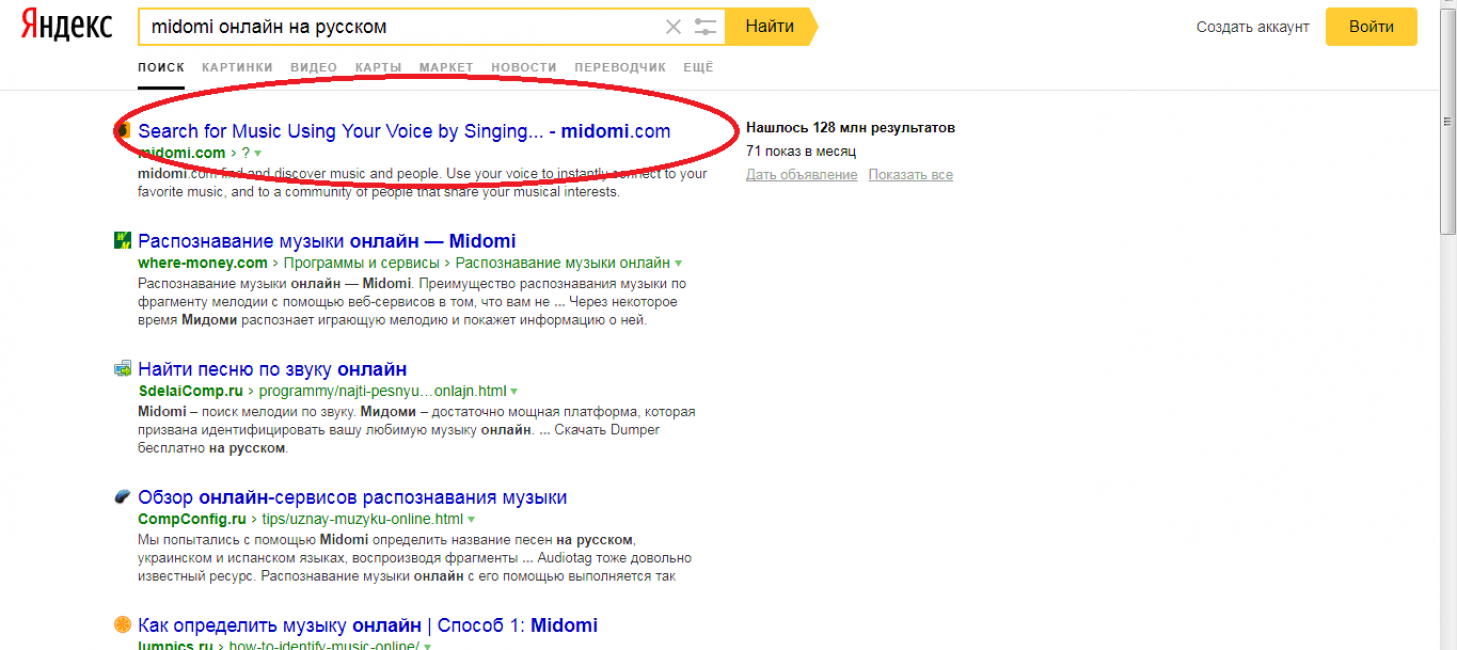
Task: Select the Поиск tab
Action: click(161, 68)
